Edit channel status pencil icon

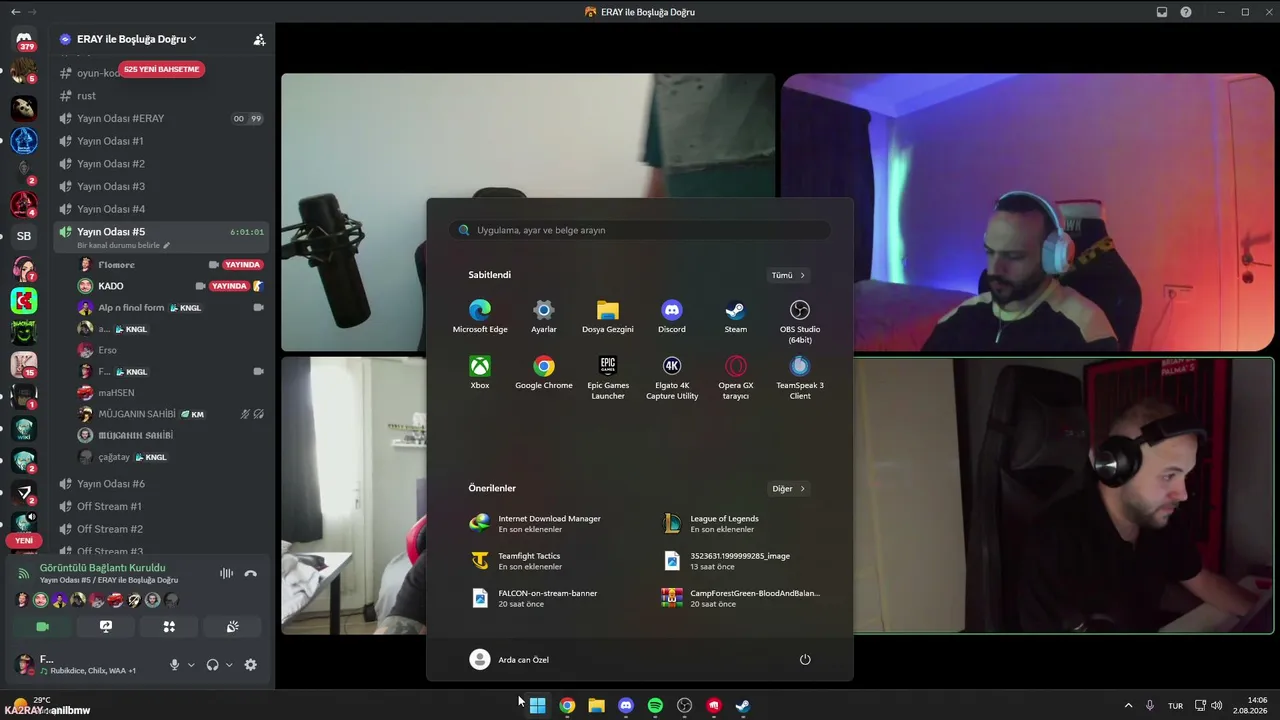(167, 246)
